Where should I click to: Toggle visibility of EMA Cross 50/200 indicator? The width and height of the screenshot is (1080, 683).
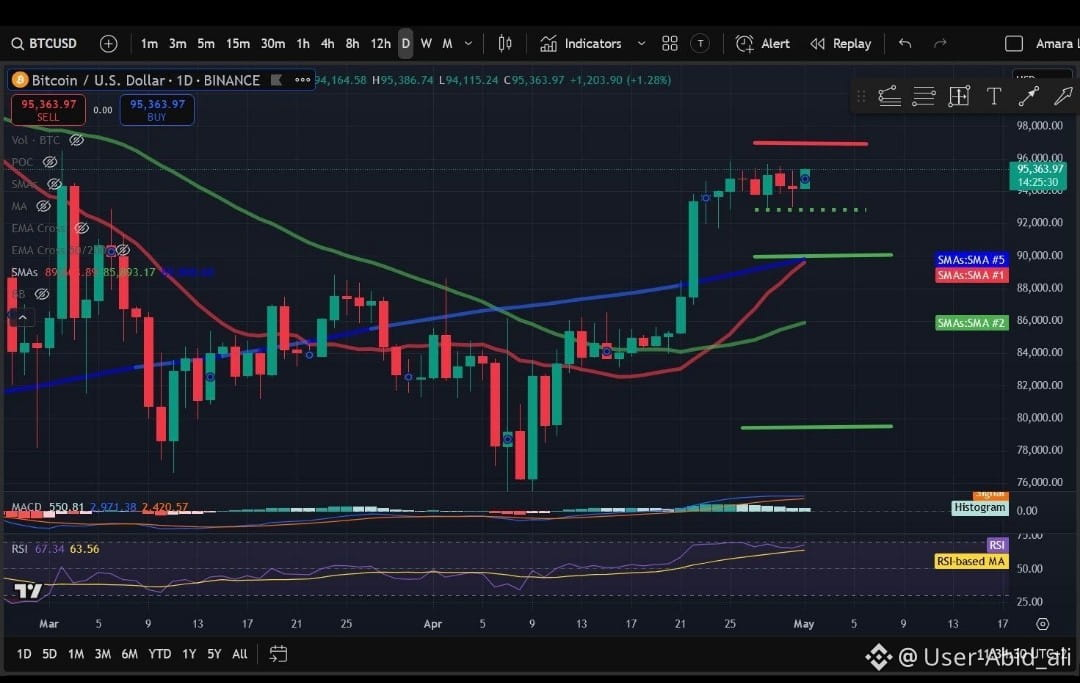[x=123, y=250]
